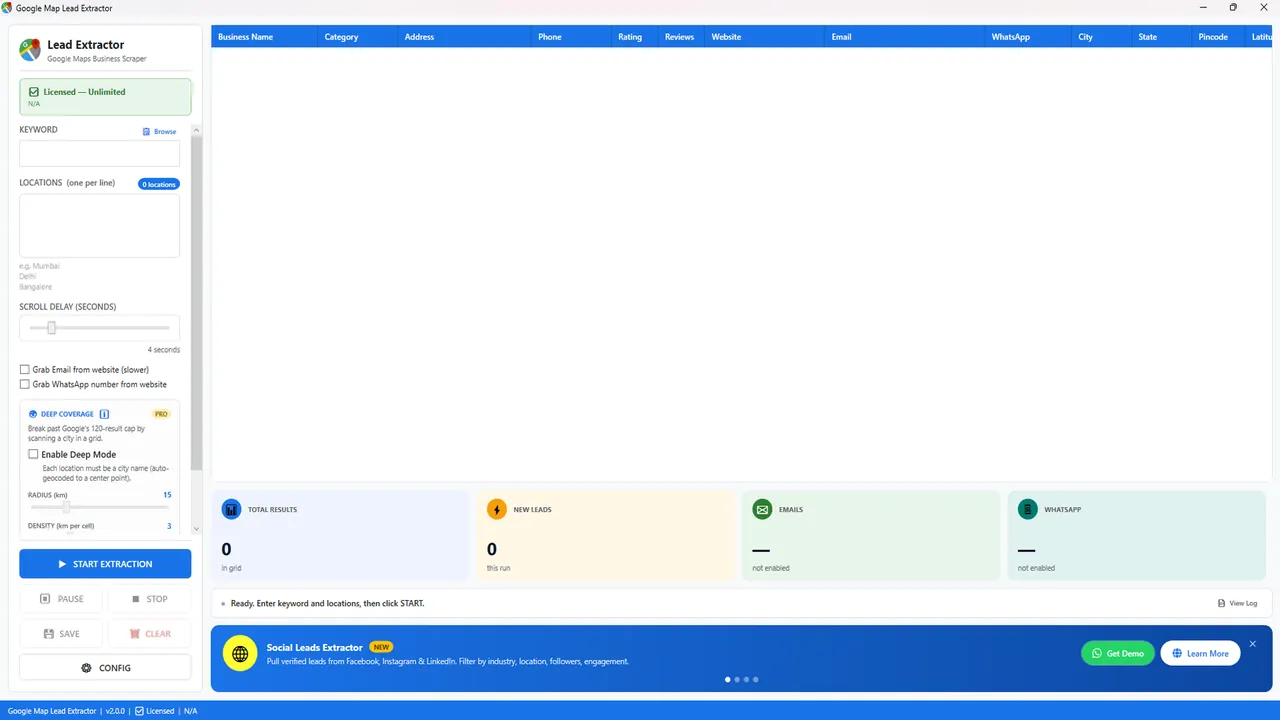Focus the Locations text area
Image resolution: width=1280 pixels, height=720 pixels.
click(100, 225)
